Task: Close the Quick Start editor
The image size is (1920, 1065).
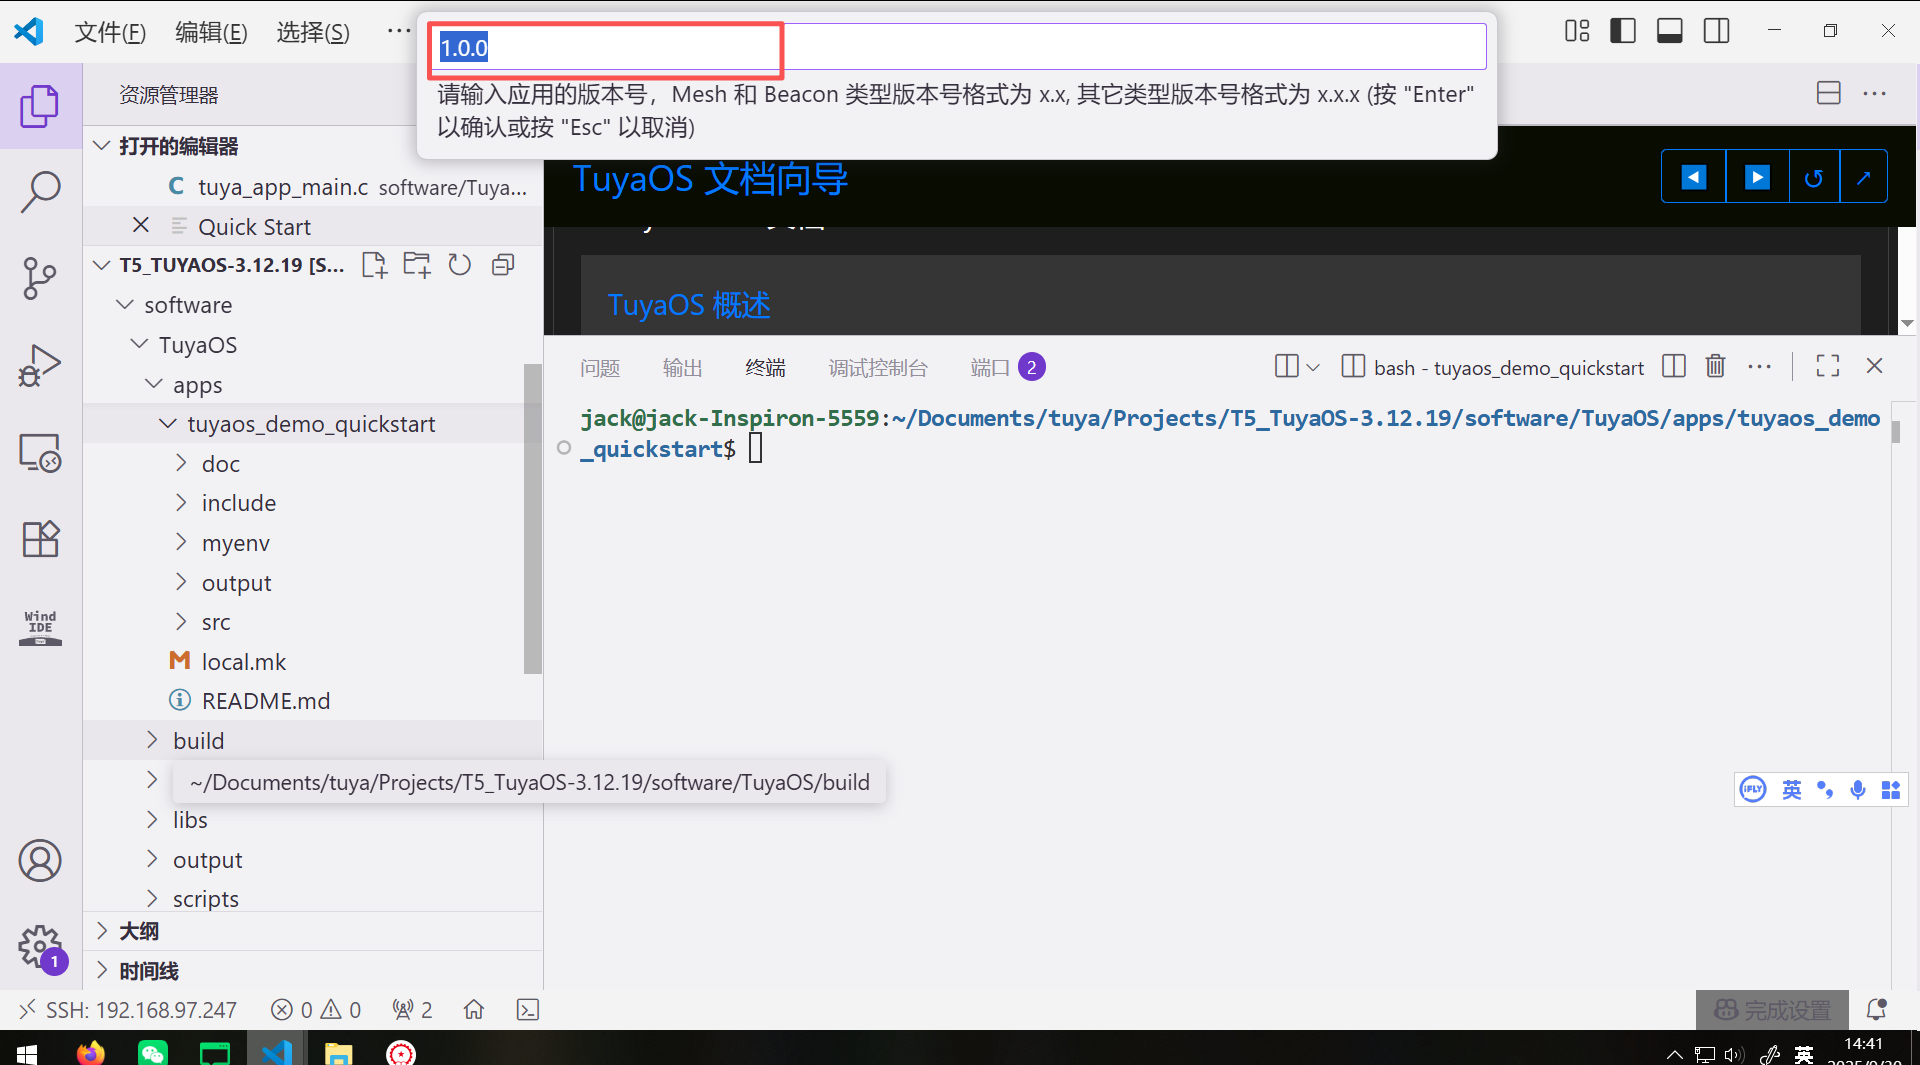Action: (141, 226)
